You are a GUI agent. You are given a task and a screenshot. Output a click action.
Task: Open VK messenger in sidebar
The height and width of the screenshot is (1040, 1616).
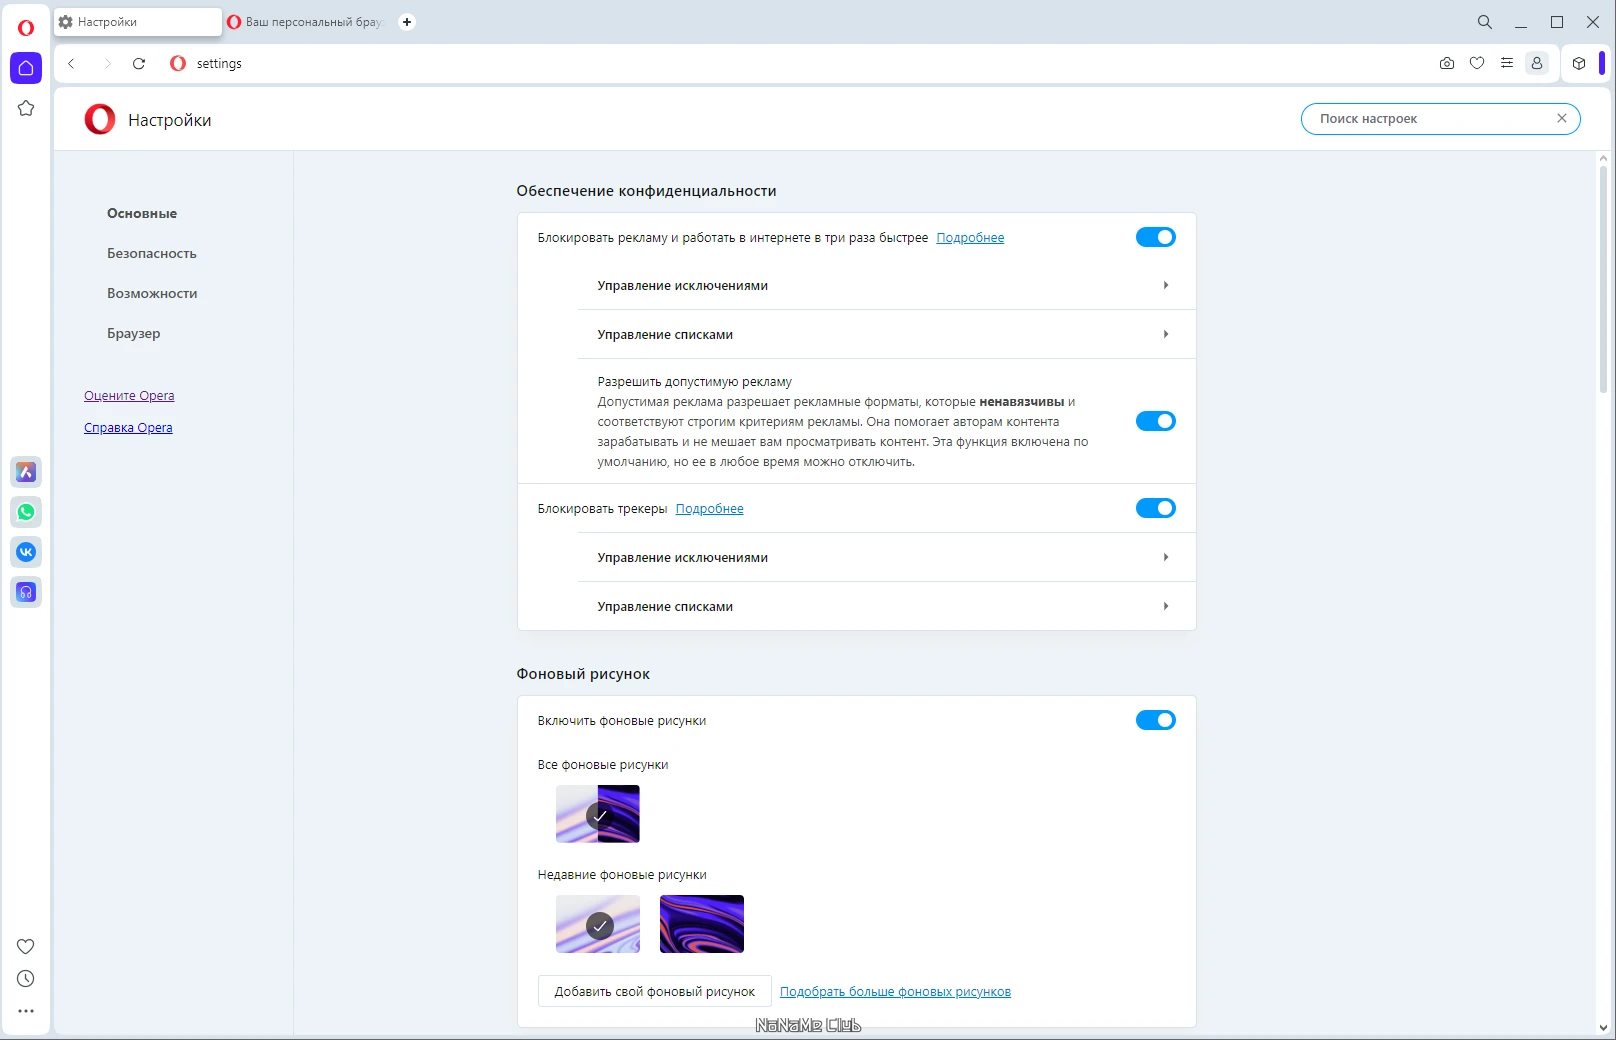pos(26,552)
